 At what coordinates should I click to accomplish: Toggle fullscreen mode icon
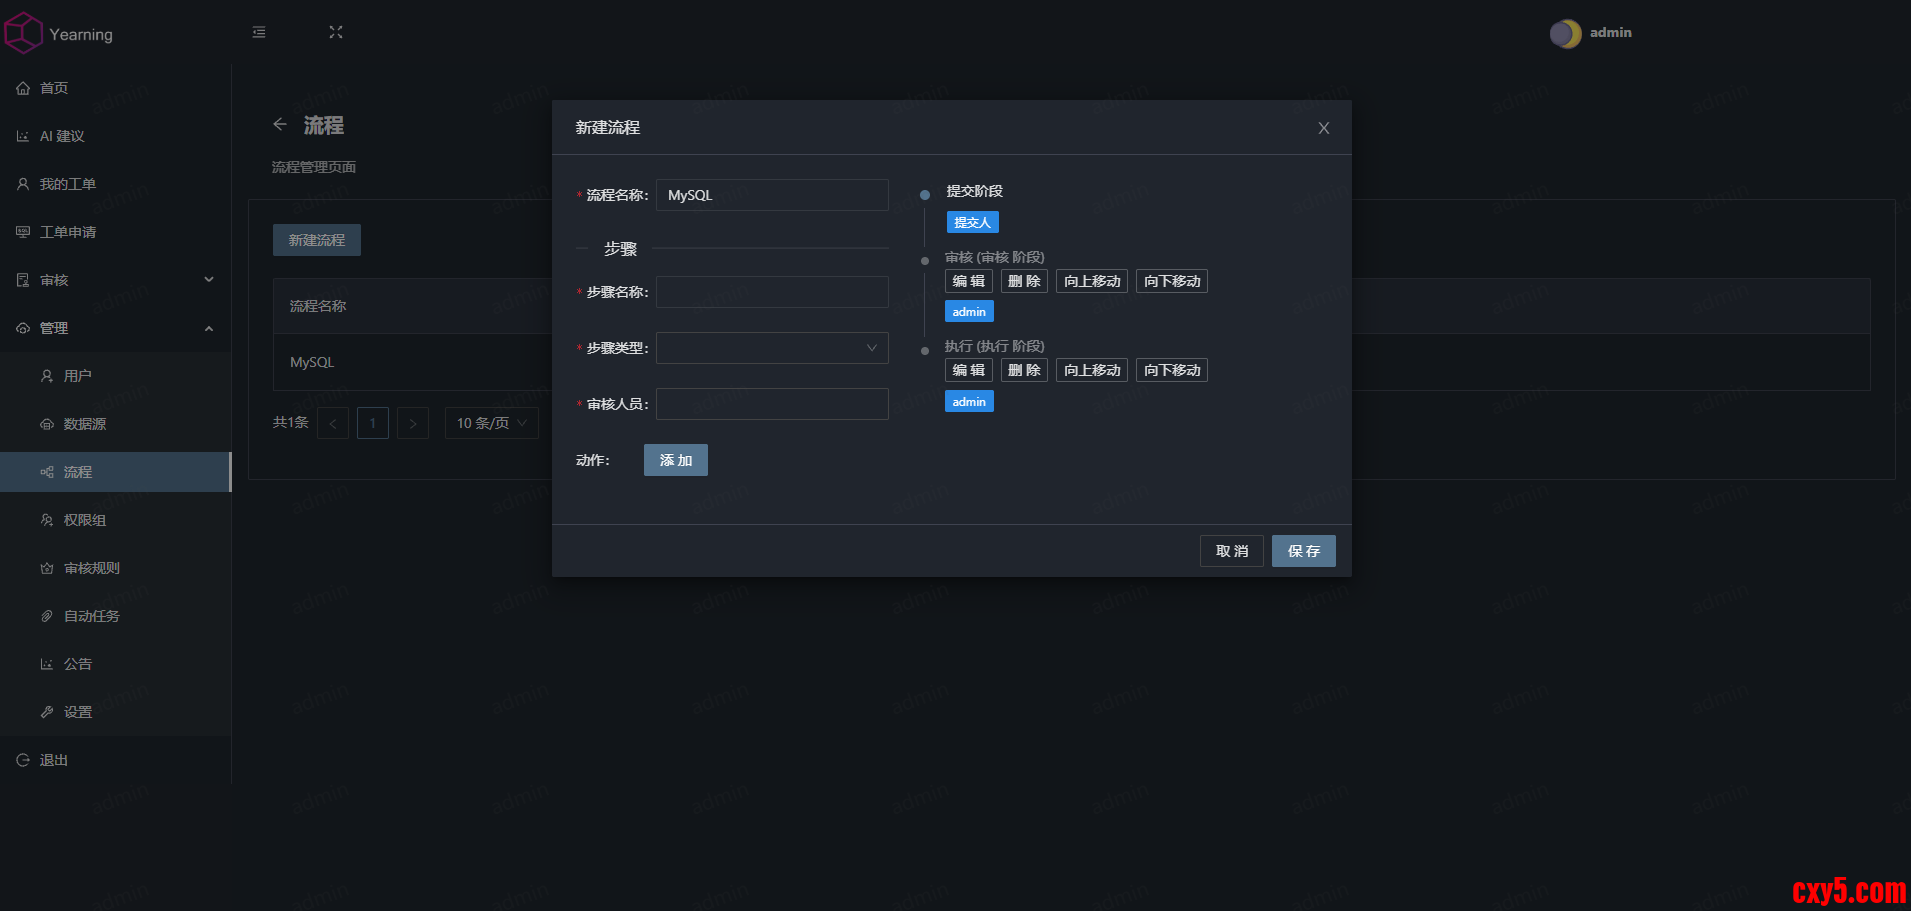pos(336,32)
